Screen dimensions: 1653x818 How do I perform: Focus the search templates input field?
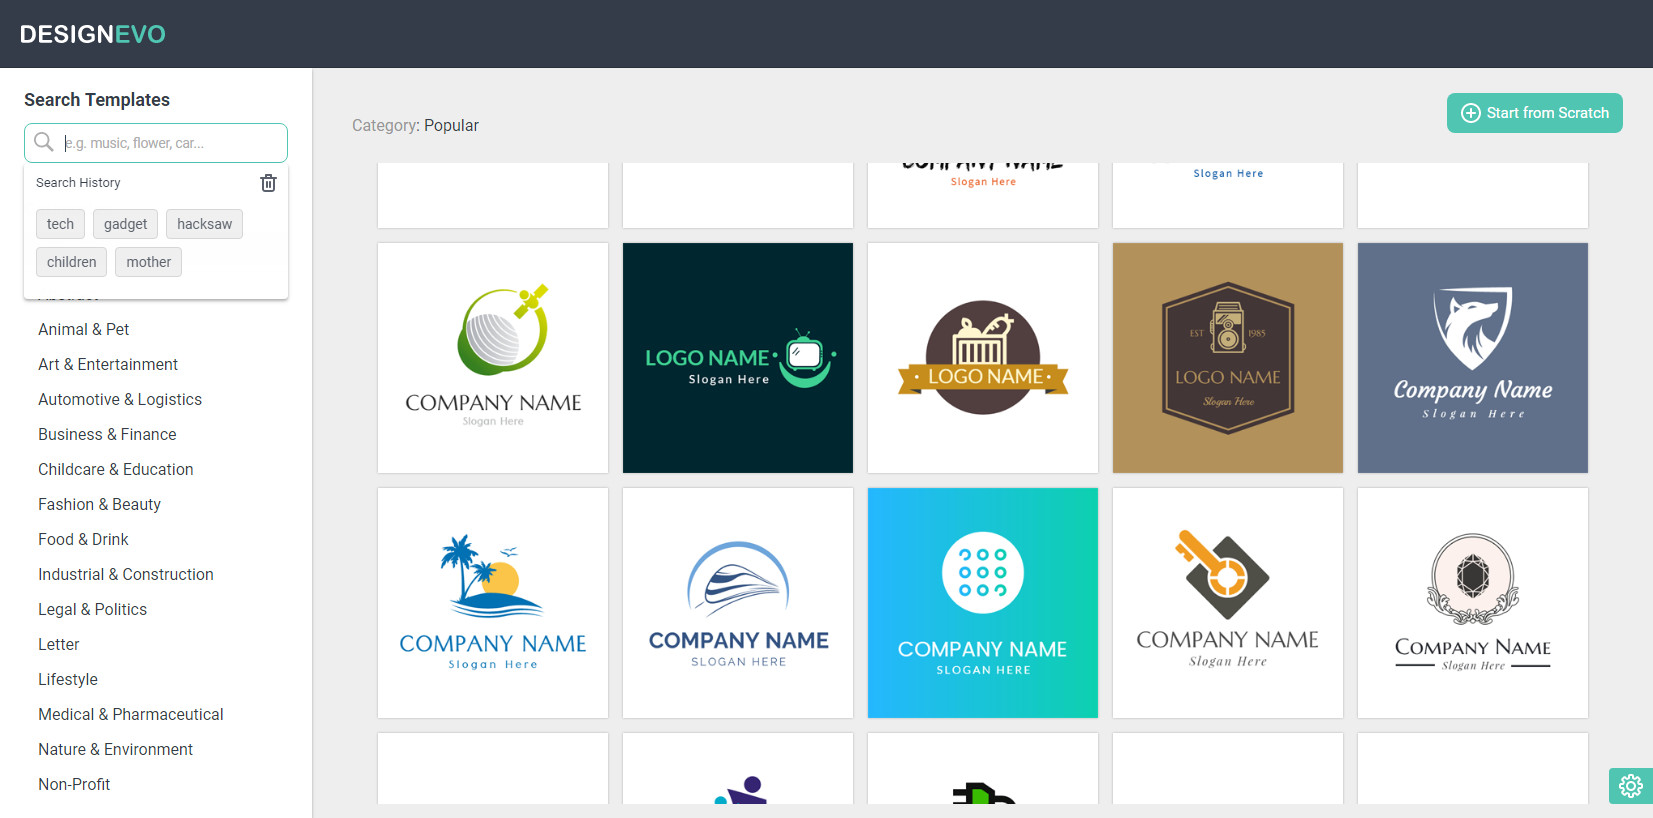click(170, 143)
